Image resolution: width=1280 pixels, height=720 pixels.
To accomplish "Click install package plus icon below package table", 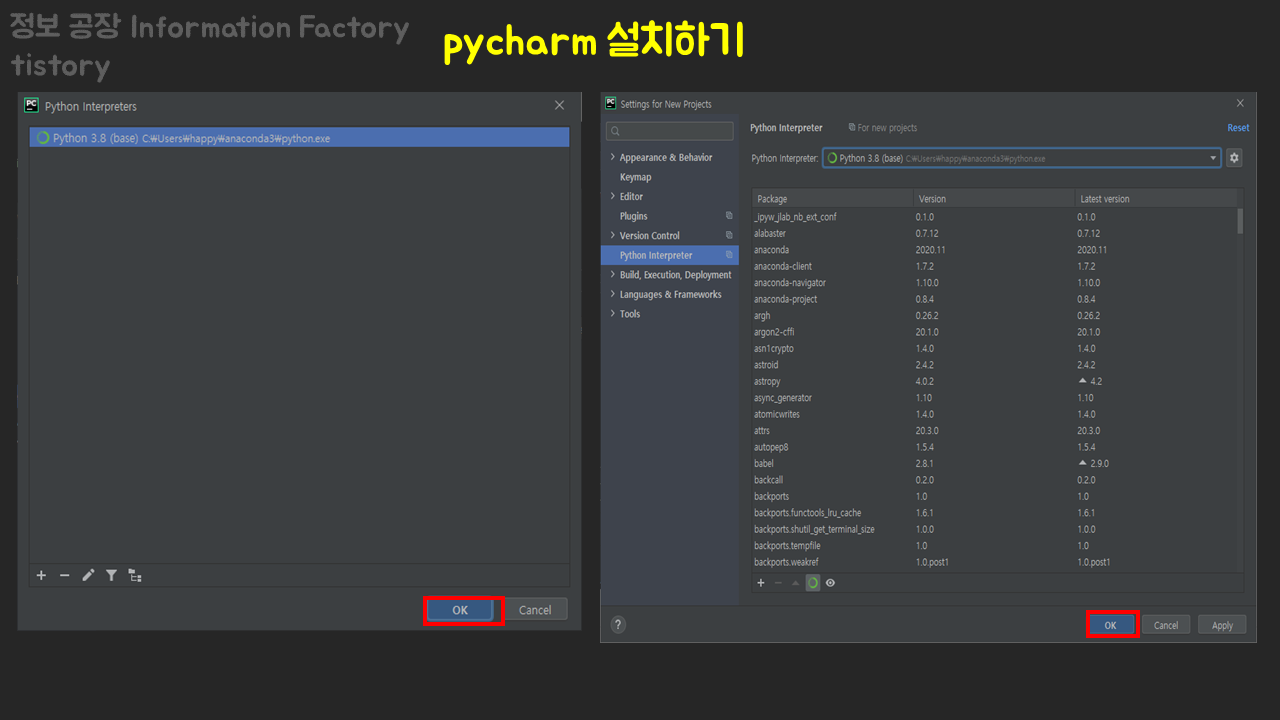I will point(761,582).
